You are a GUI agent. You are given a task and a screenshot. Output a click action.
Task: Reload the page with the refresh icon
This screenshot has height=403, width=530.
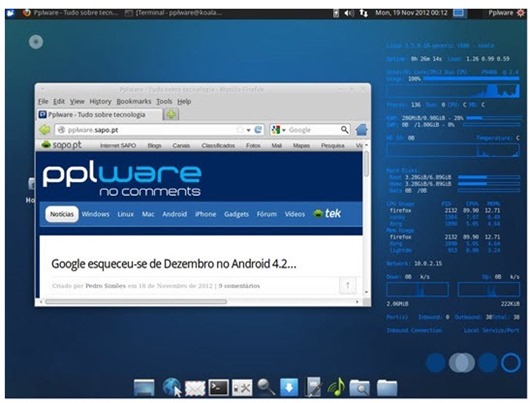pos(258,130)
